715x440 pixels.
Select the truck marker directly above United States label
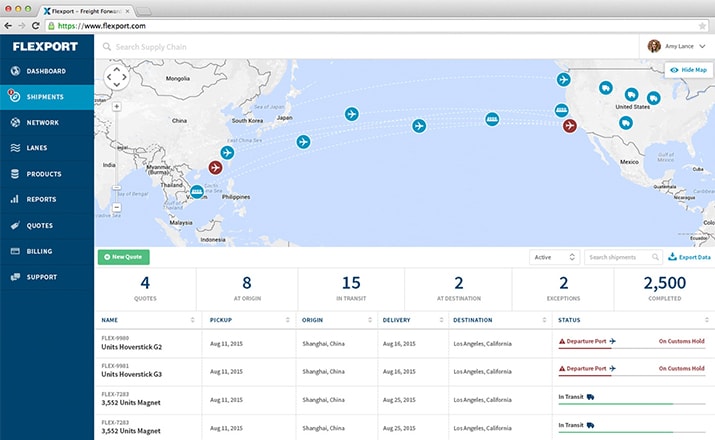coord(631,94)
